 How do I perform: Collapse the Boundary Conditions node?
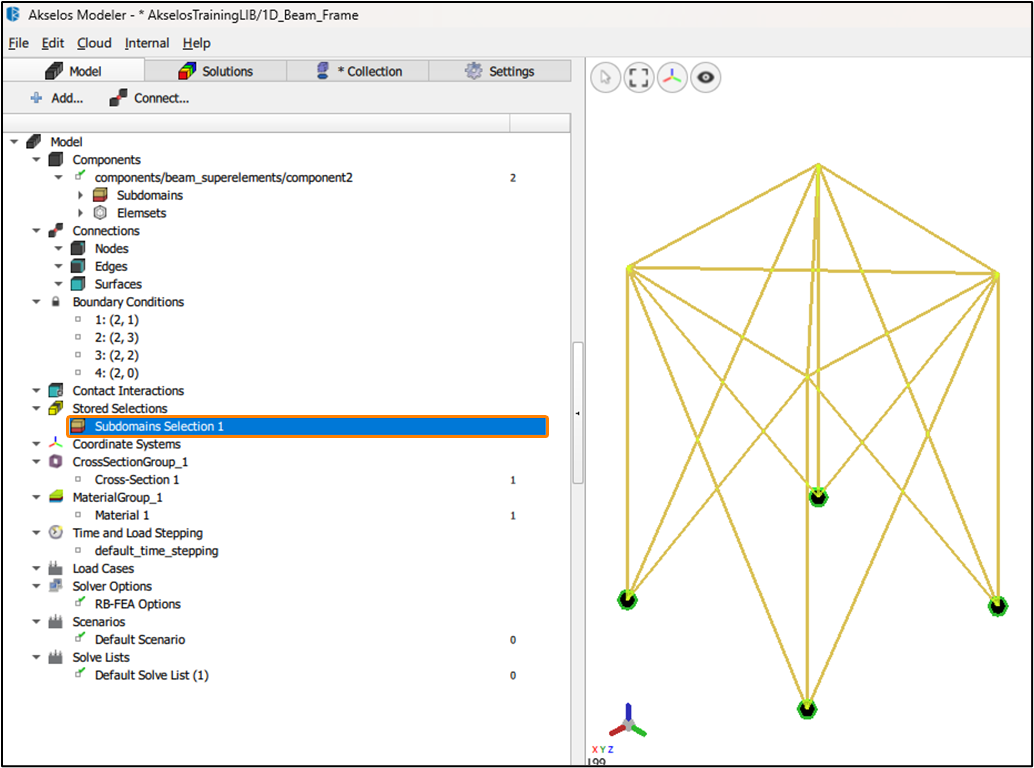(x=36, y=302)
